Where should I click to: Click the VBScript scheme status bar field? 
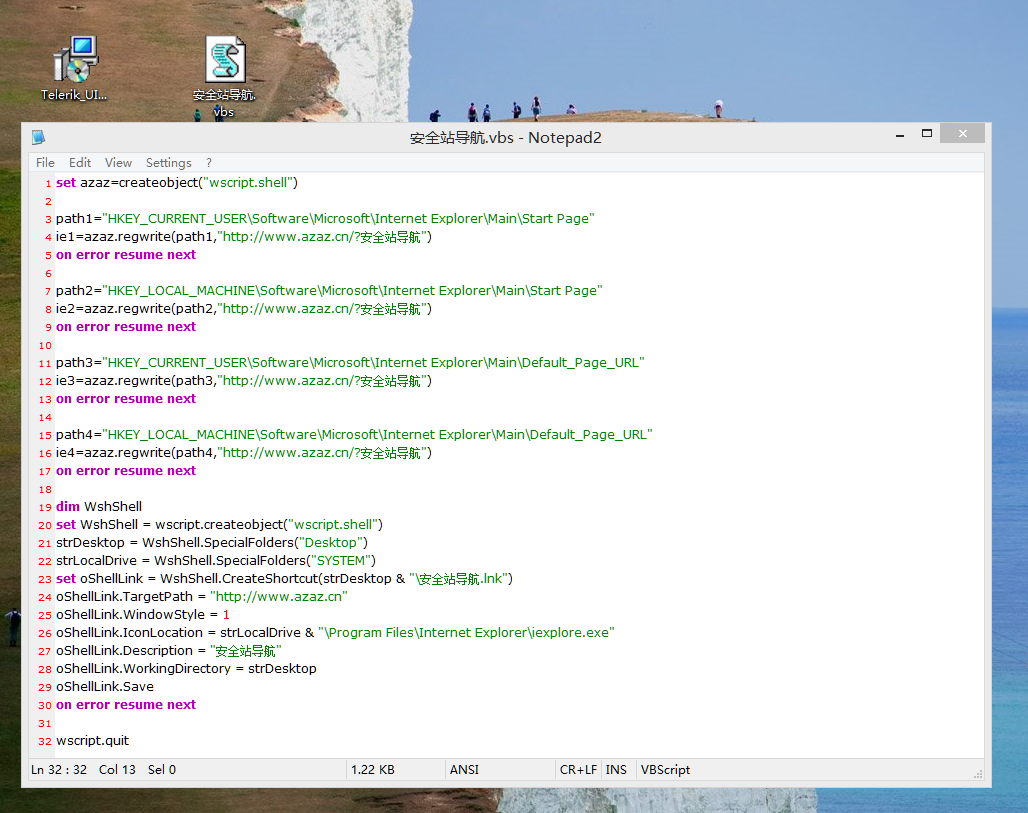pos(665,770)
